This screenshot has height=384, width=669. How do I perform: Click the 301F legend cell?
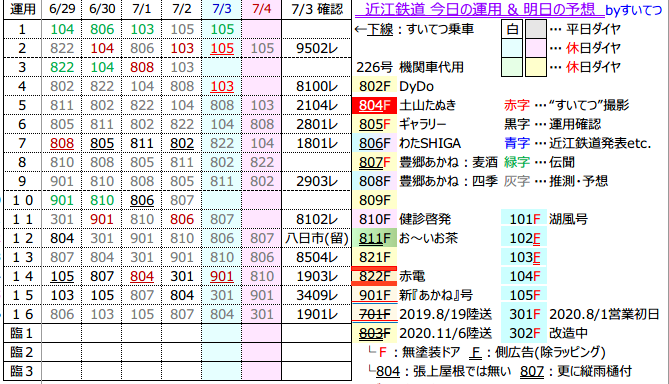[524, 314]
